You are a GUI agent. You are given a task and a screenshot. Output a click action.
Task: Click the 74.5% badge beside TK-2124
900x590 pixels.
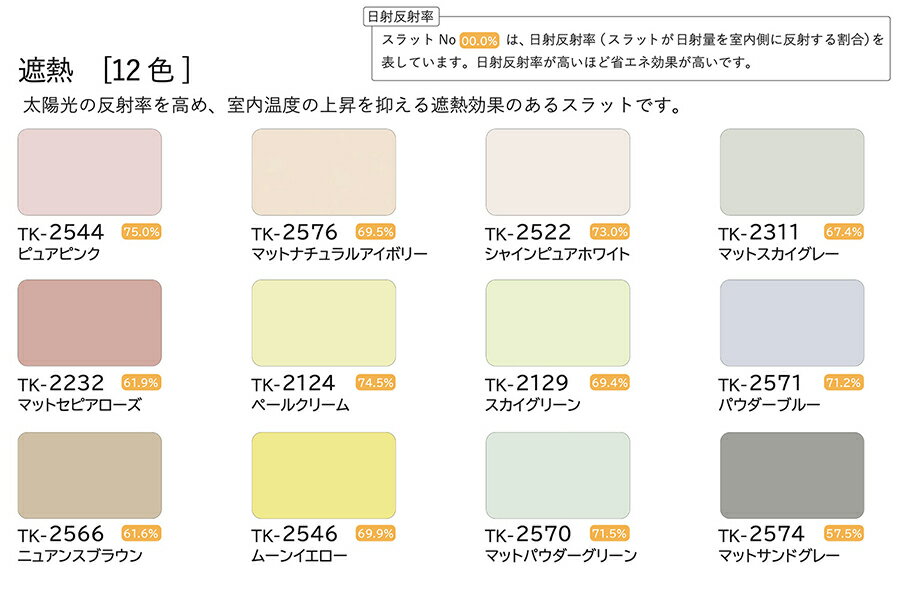376,382
